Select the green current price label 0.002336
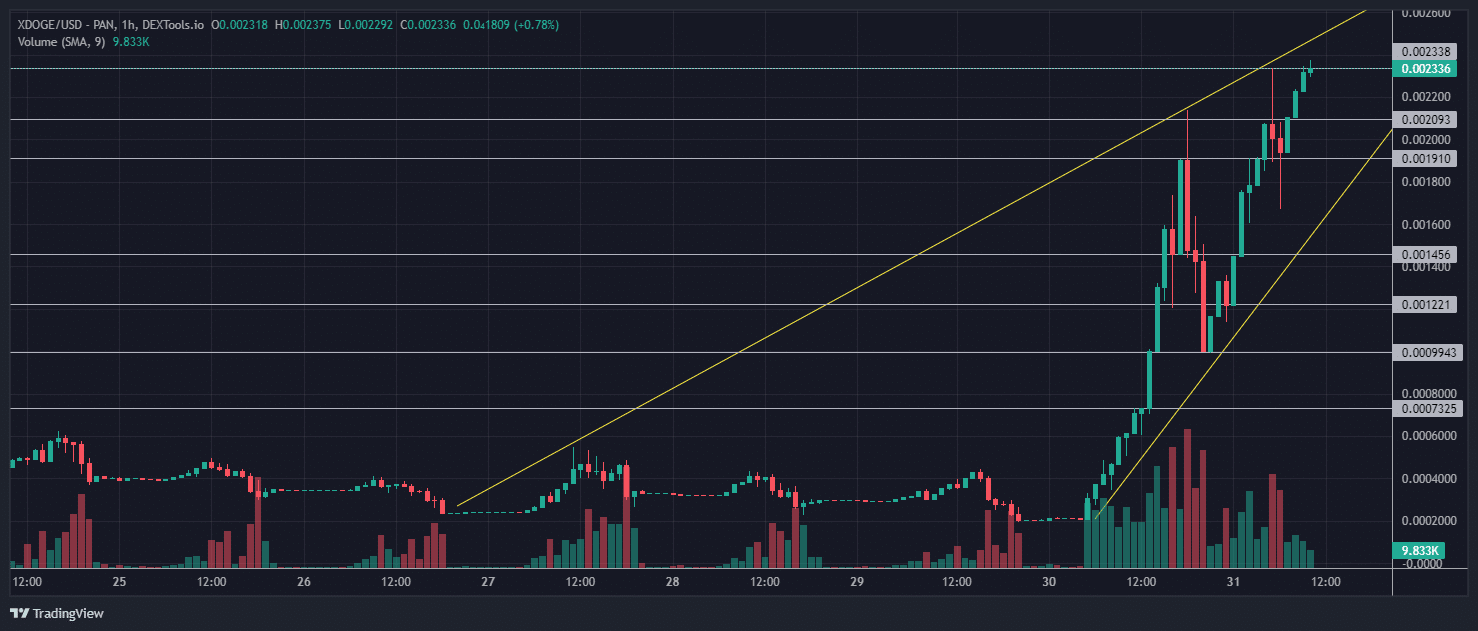Screen dimensions: 1478x631 (x=1427, y=69)
